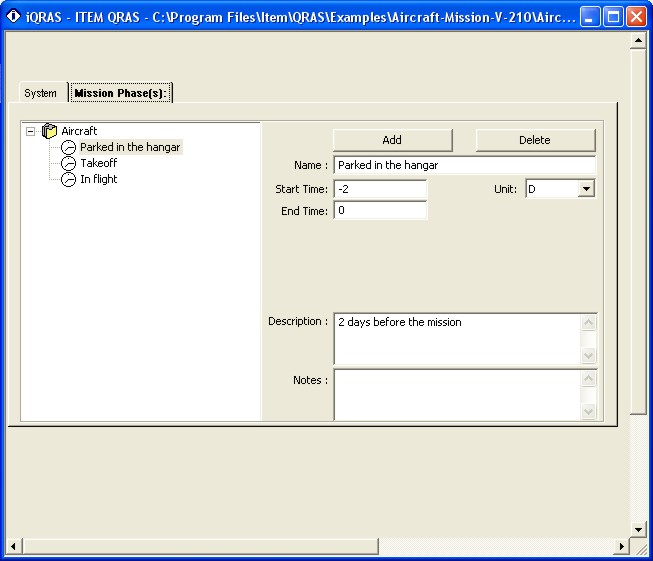Click inside the Notes text area
Screen dimensions: 653x561
coord(456,394)
